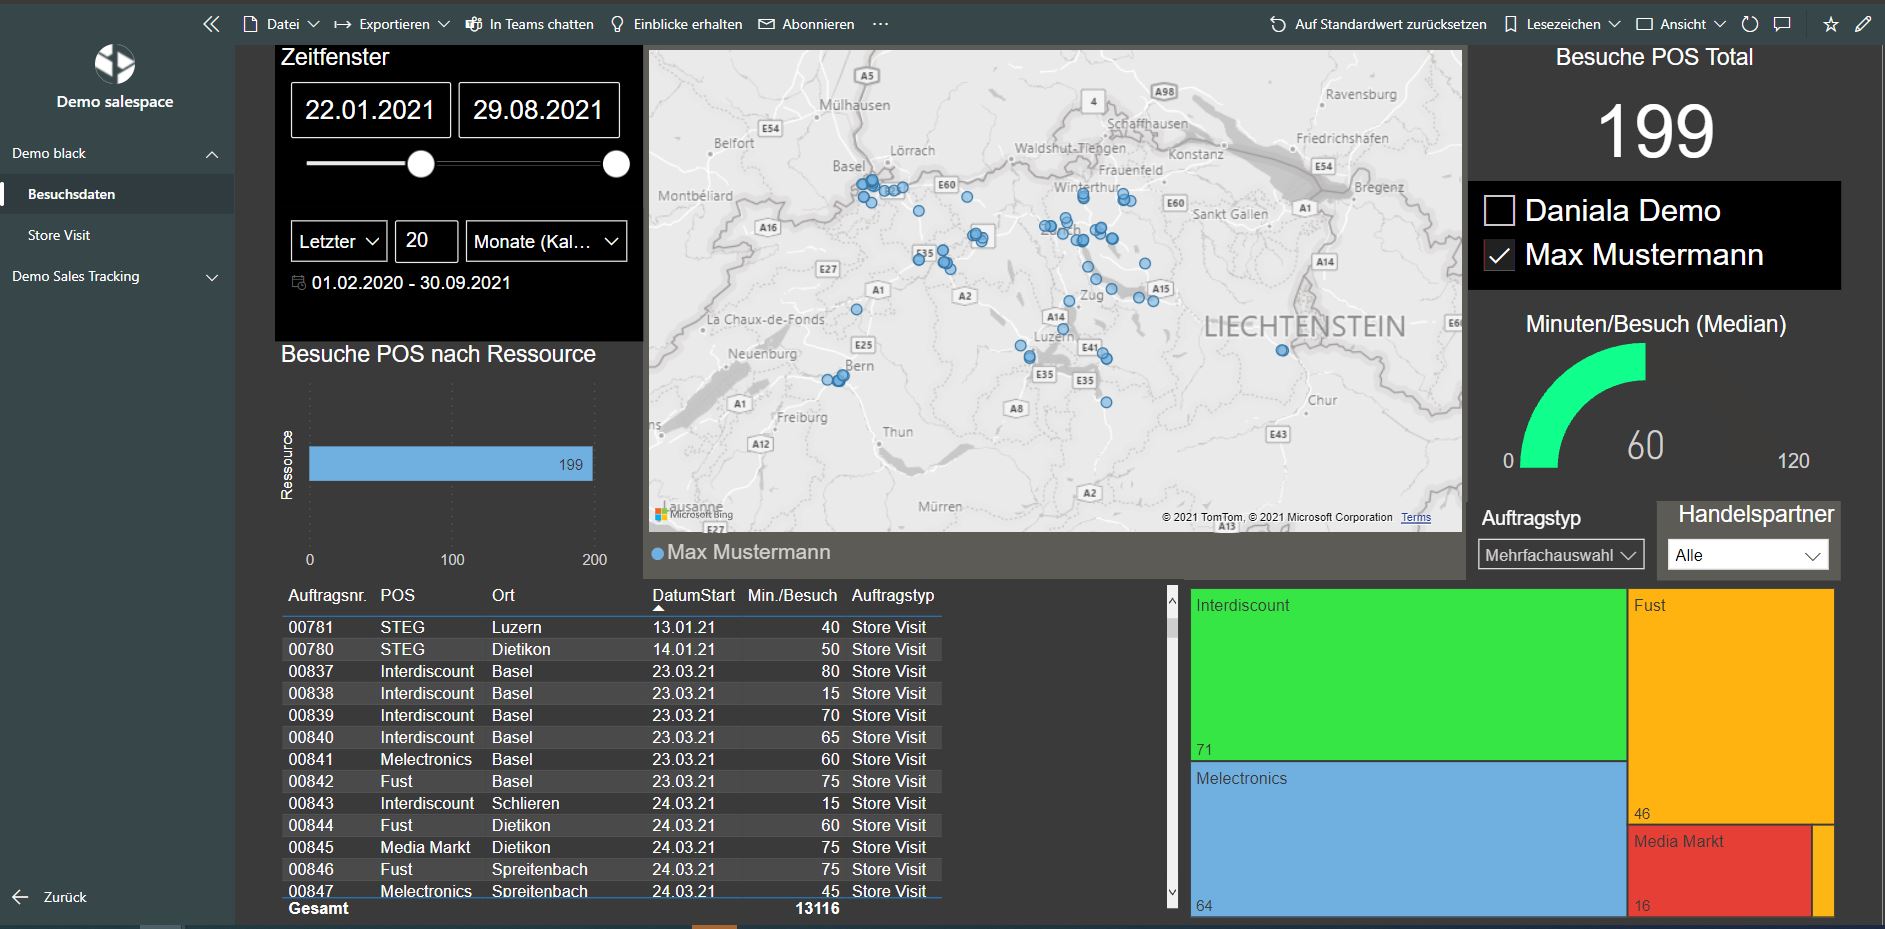Select the Besuchsdaten page
1885x929 pixels.
(117, 194)
